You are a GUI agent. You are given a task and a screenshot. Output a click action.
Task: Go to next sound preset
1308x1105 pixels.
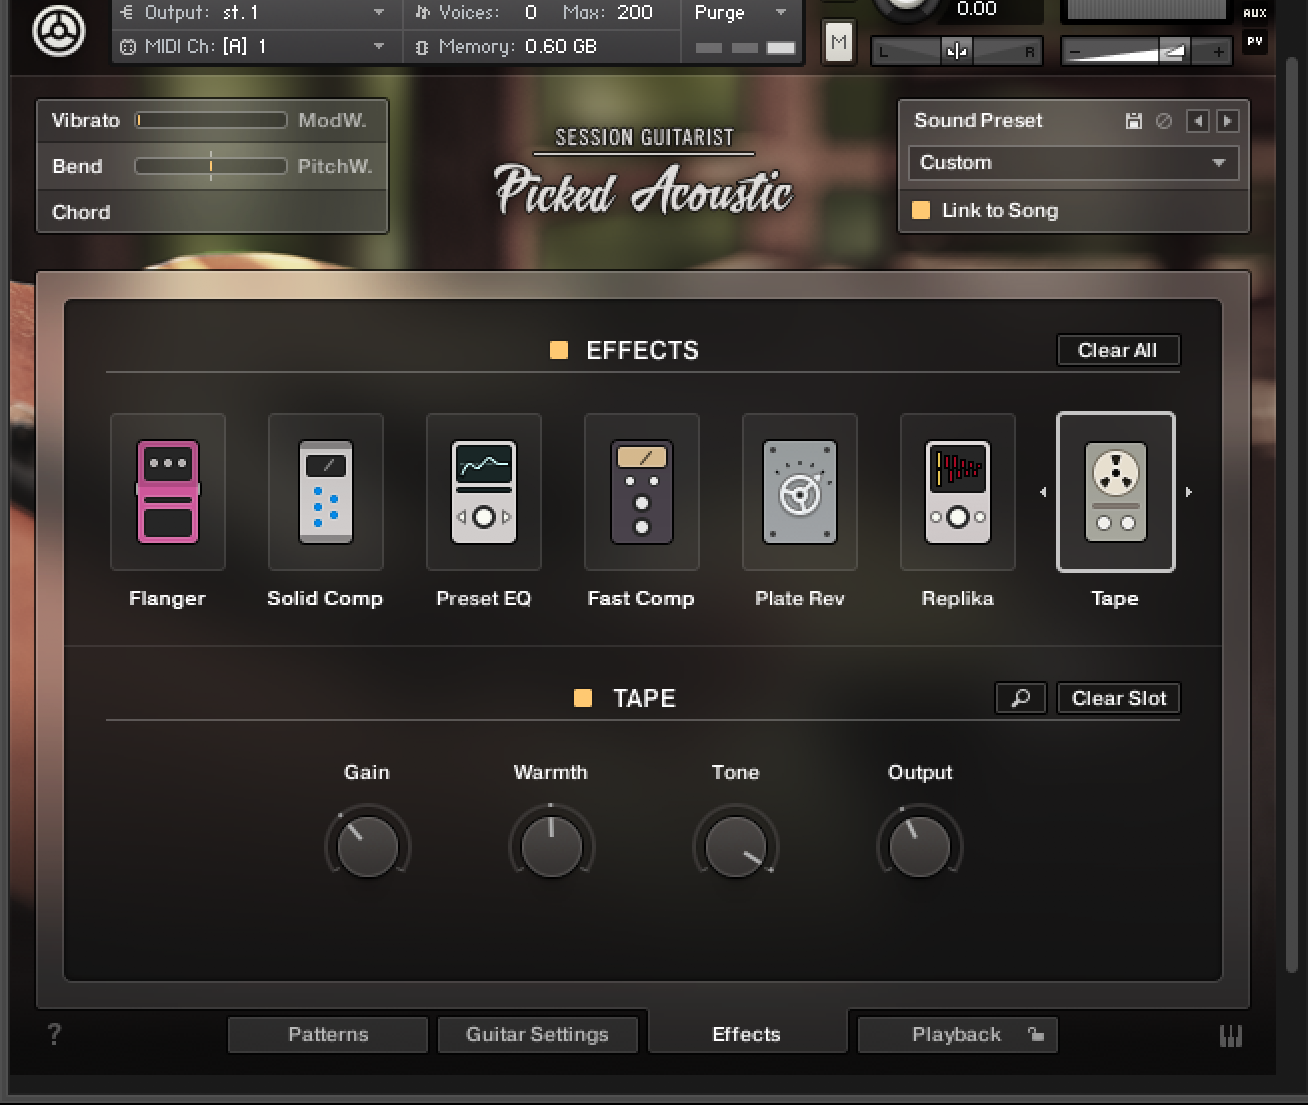point(1228,121)
